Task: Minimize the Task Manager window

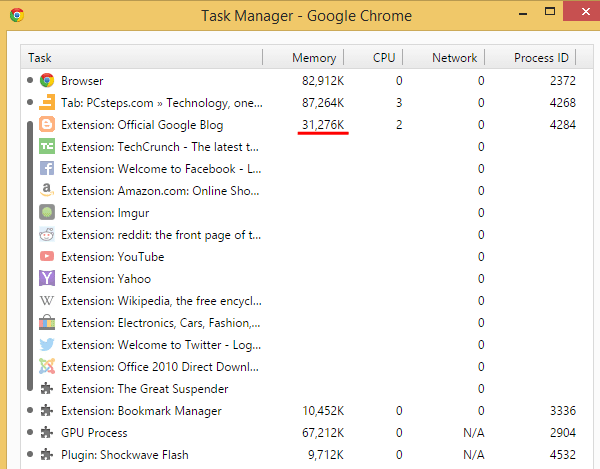Action: pos(523,12)
